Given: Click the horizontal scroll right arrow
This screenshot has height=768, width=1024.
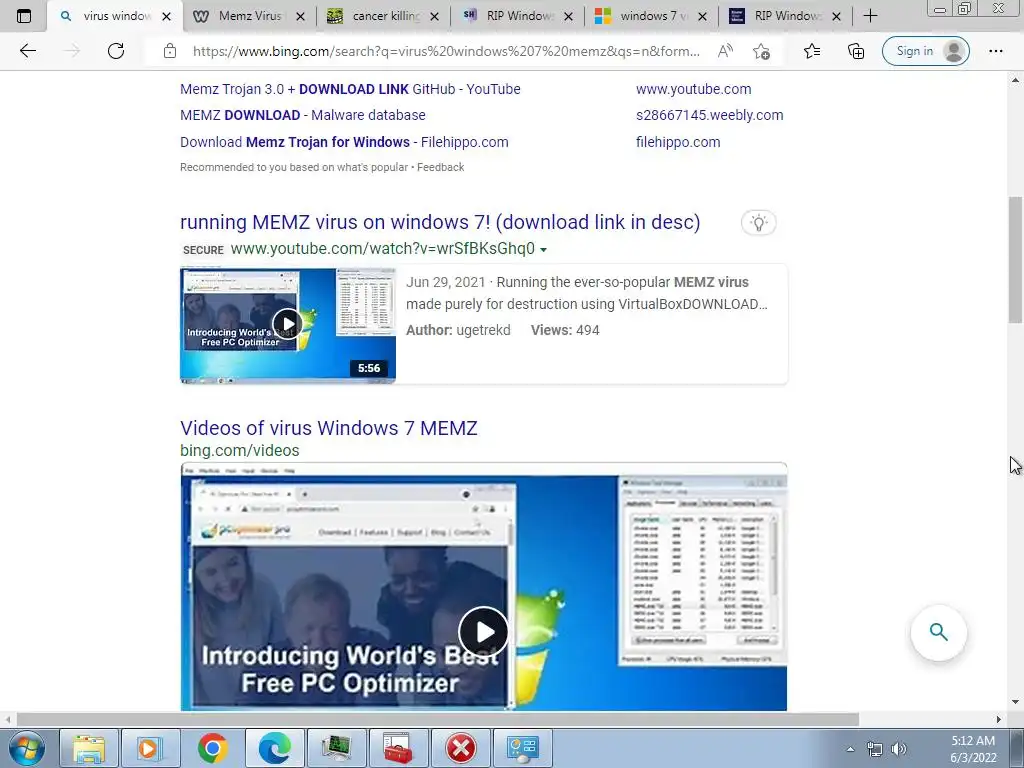Looking at the screenshot, I should (999, 719).
